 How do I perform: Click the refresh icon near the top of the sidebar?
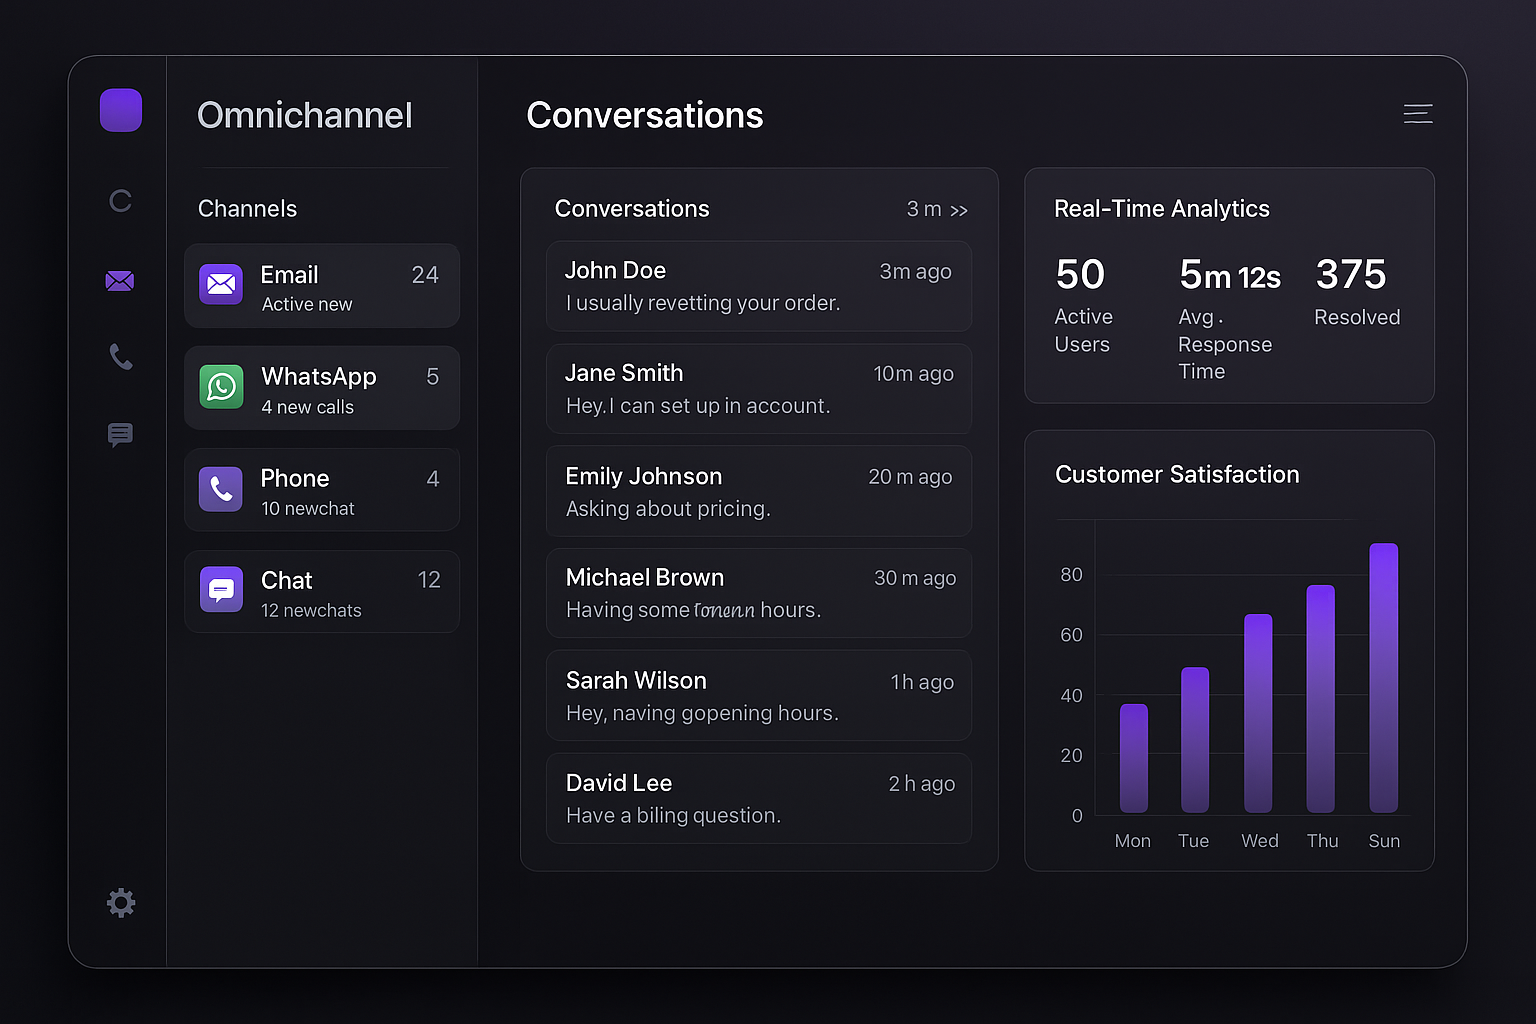120,201
